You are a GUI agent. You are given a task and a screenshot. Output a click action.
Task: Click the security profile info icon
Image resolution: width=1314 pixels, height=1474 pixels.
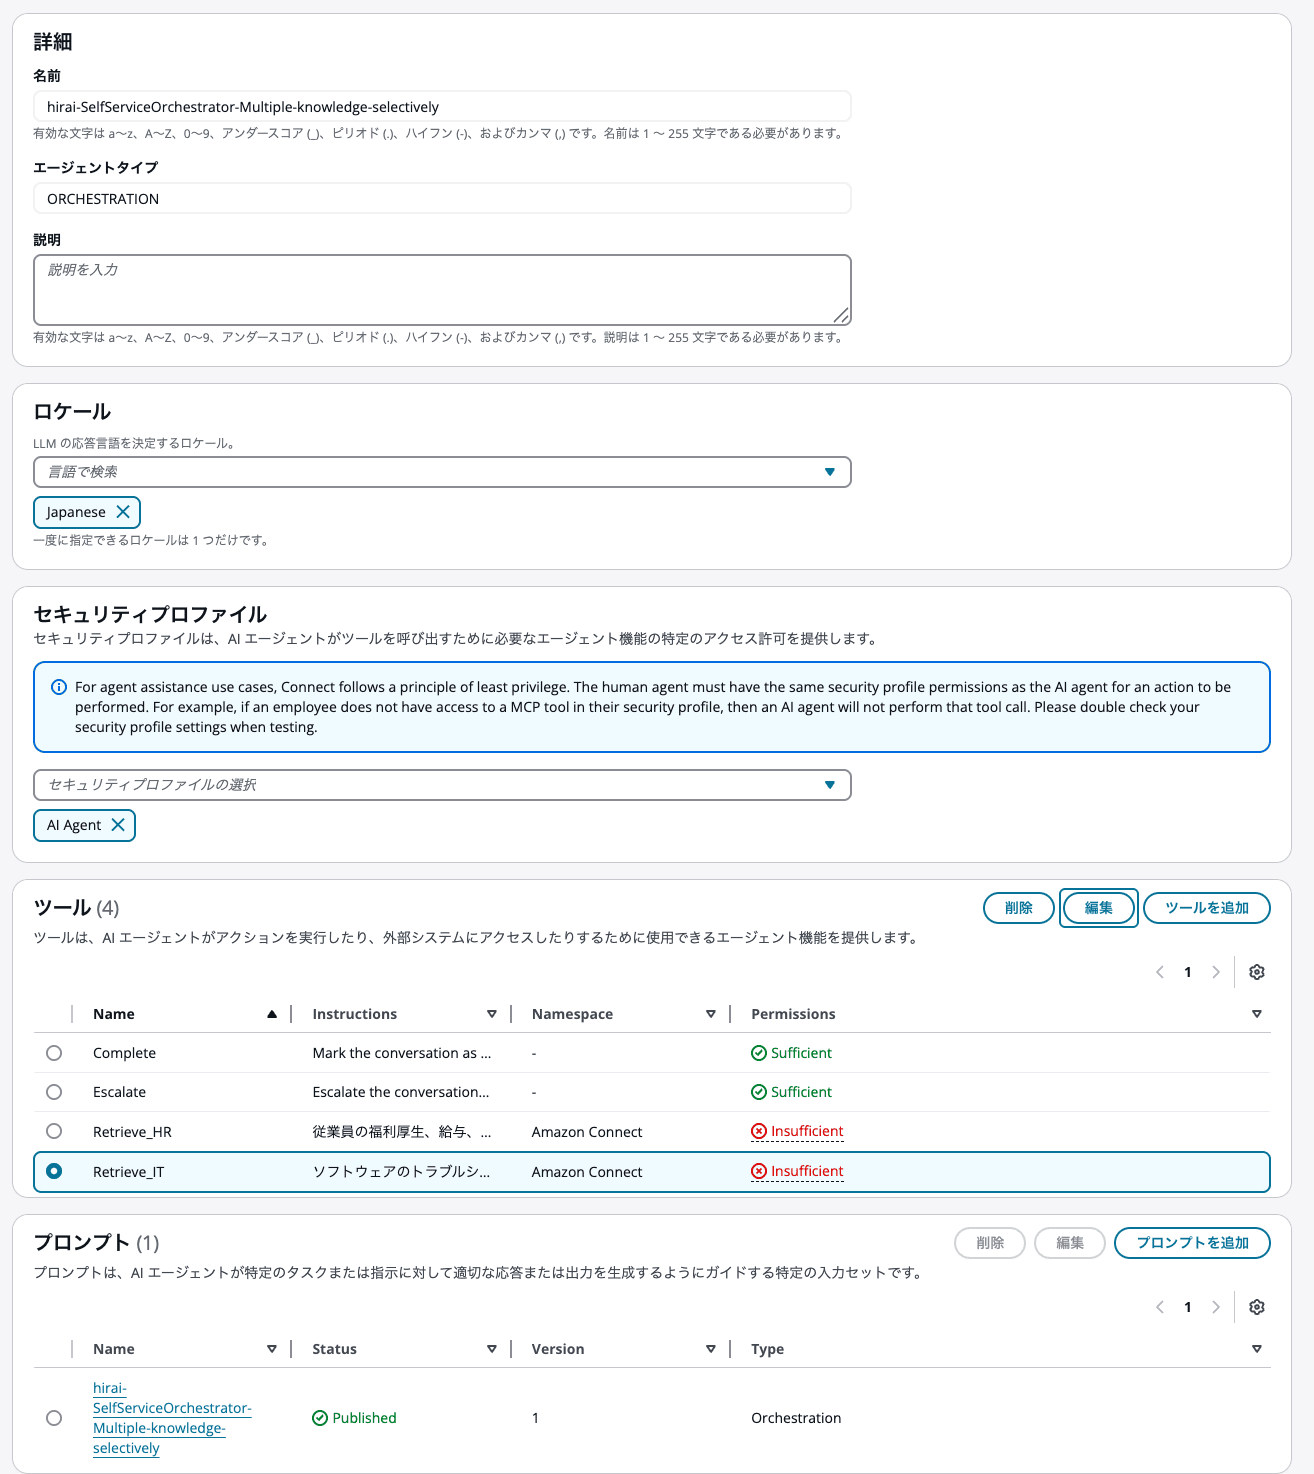59,687
